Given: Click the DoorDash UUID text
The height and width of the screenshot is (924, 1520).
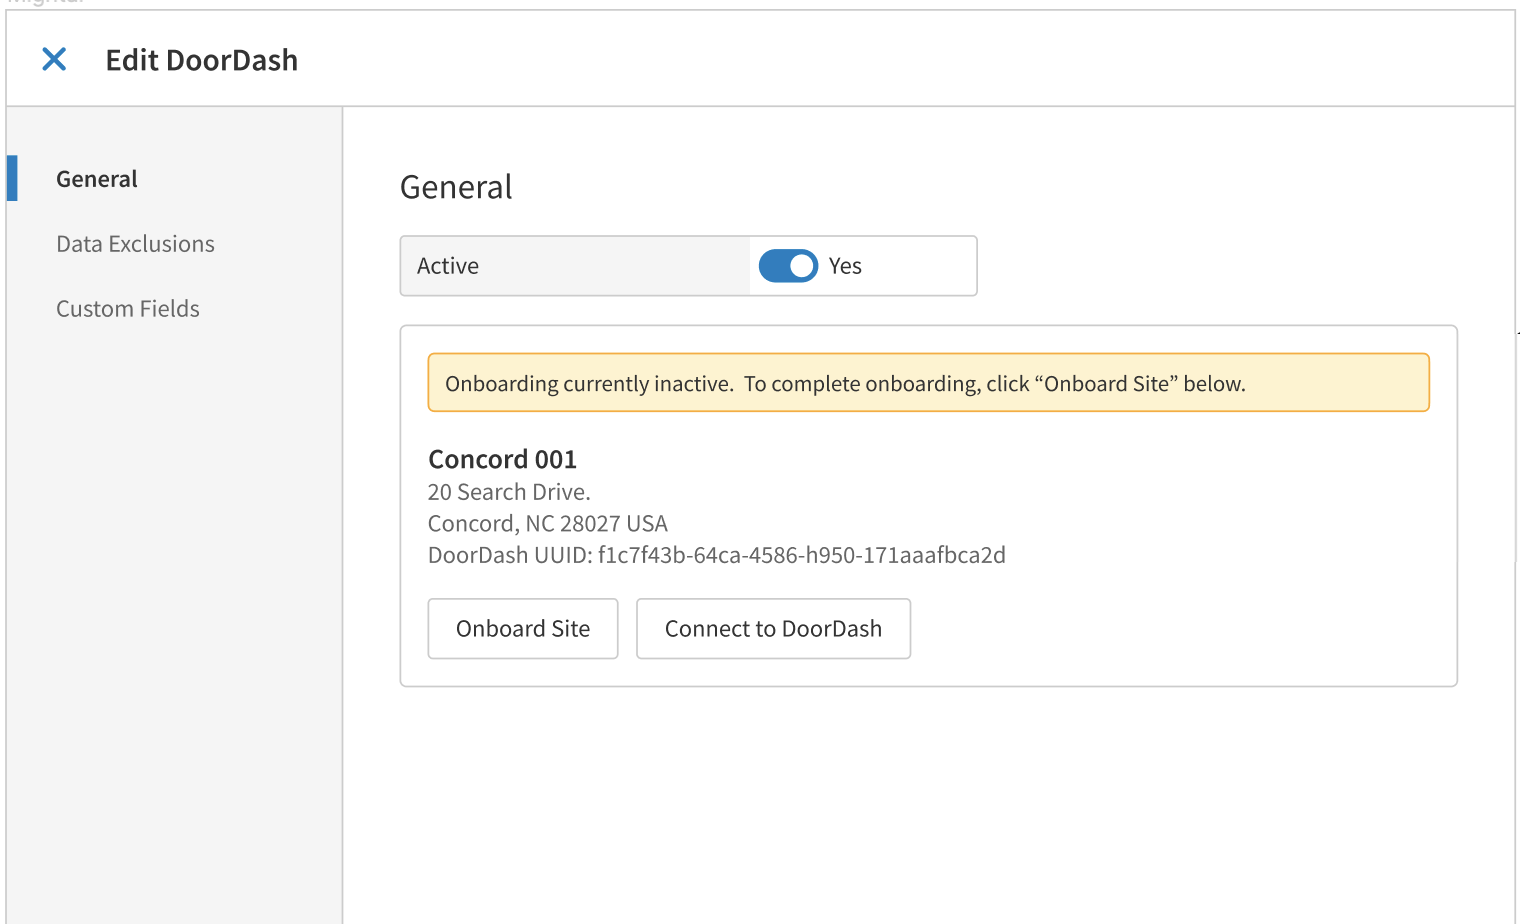Looking at the screenshot, I should tap(717, 555).
